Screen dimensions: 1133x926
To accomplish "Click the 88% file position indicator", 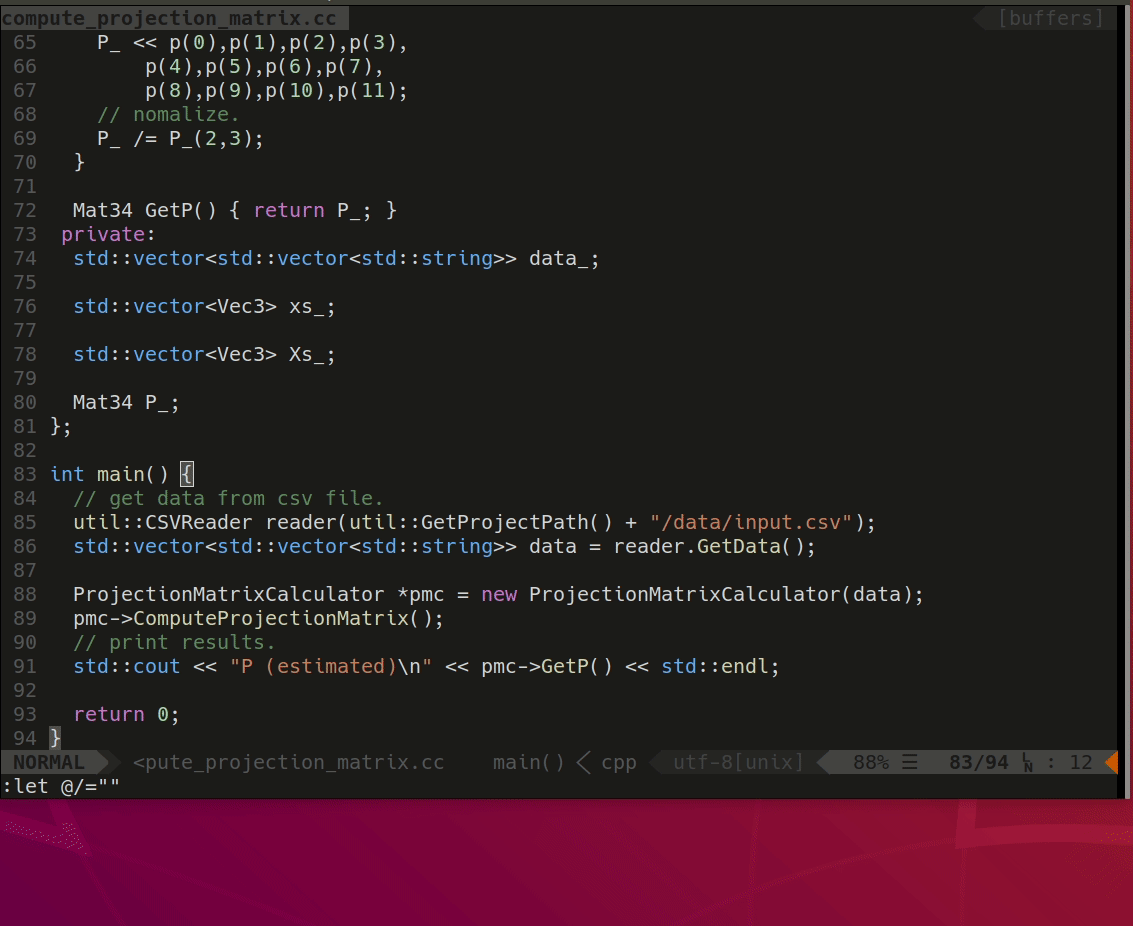I will click(871, 762).
